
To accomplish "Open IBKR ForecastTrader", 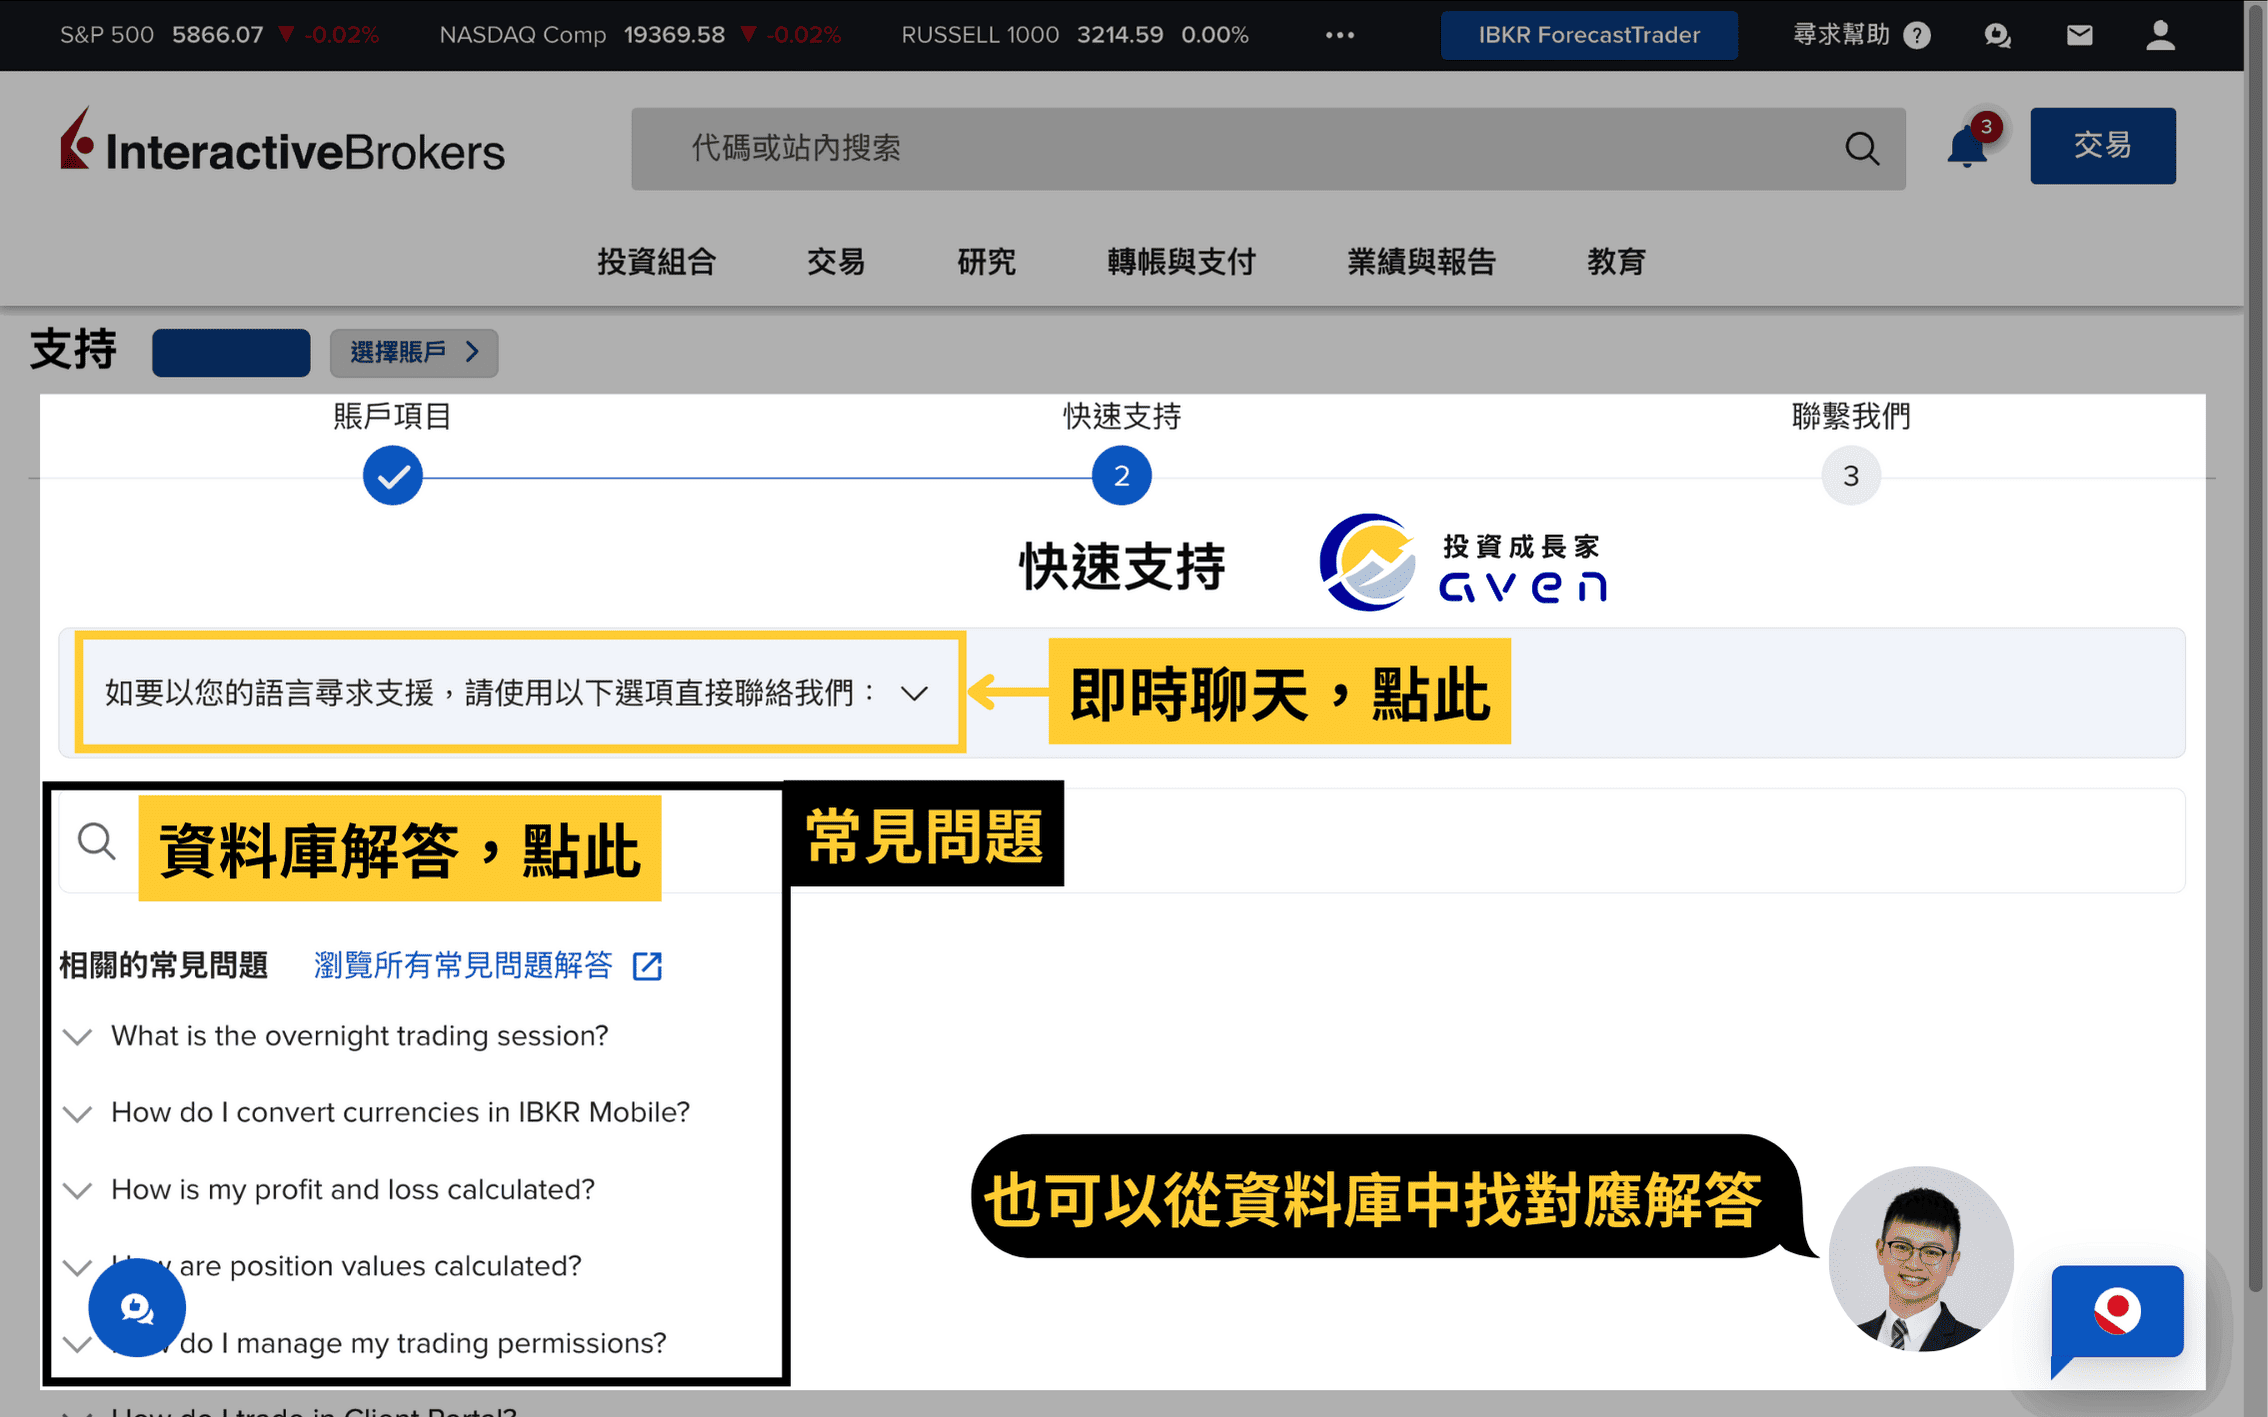I will (x=1589, y=35).
